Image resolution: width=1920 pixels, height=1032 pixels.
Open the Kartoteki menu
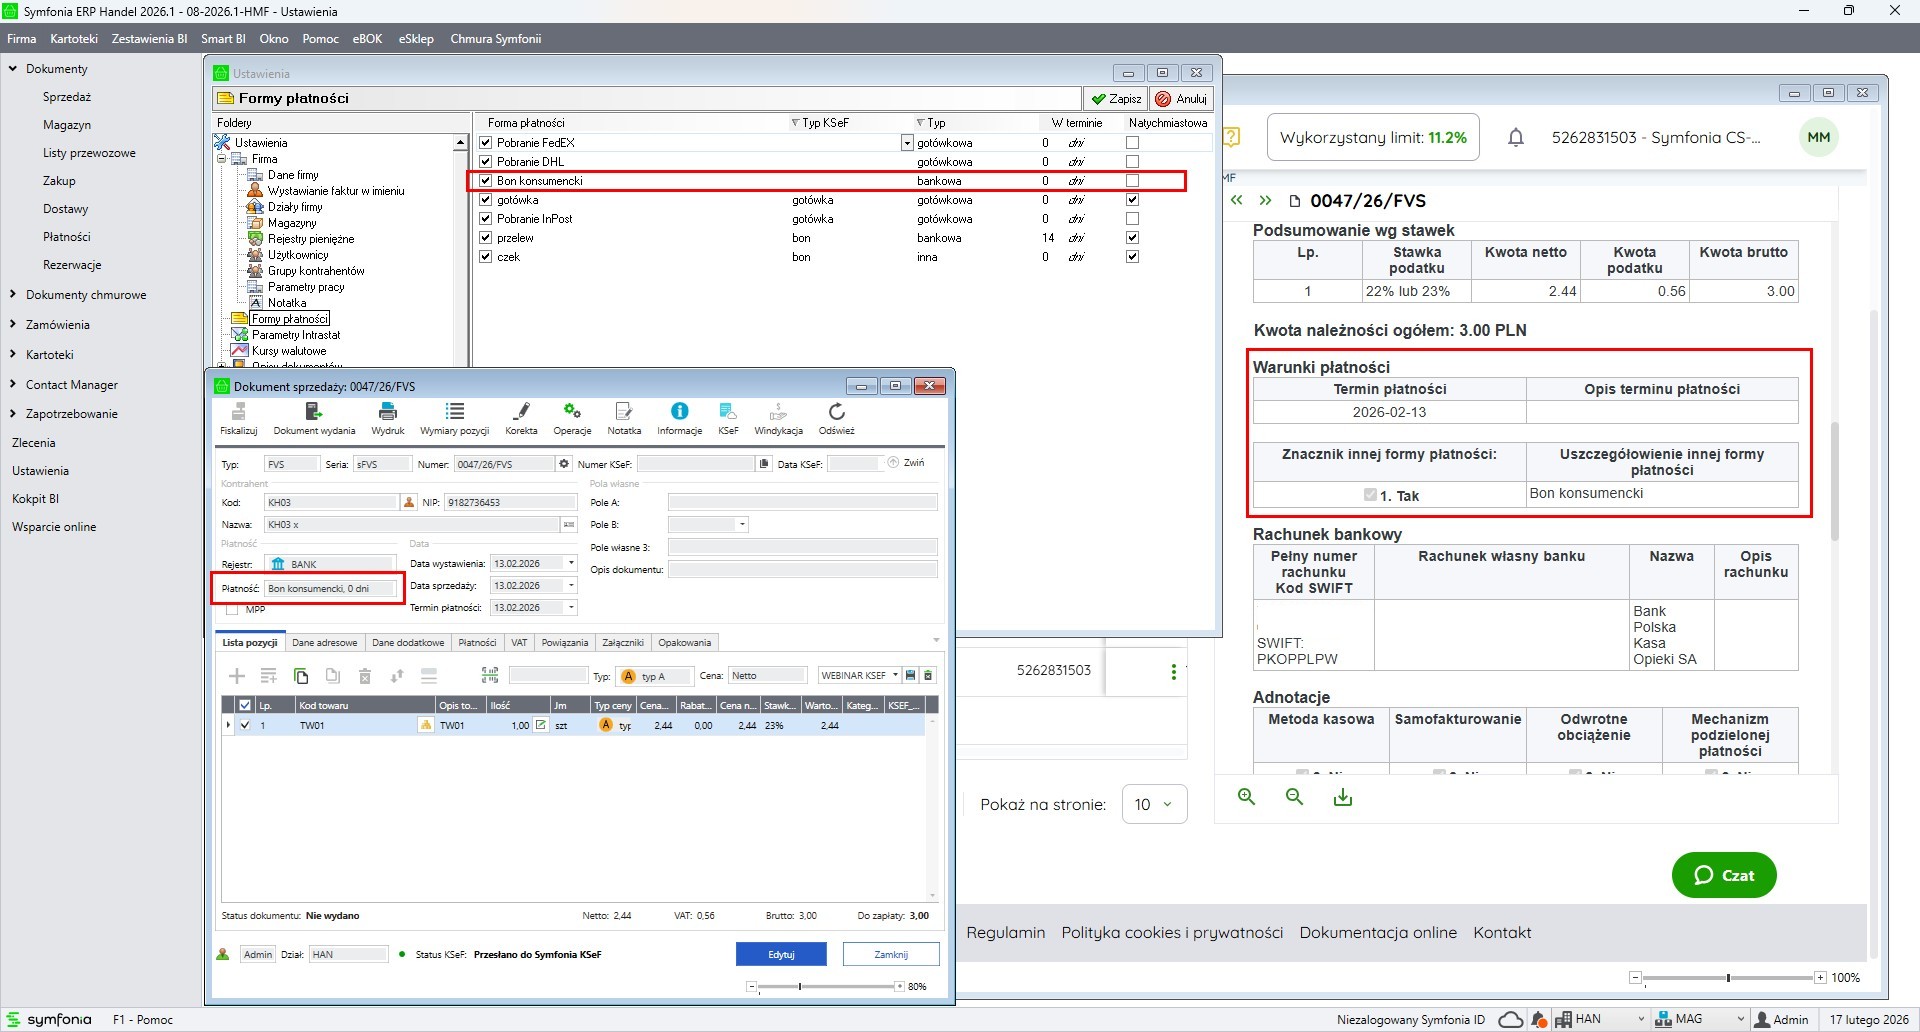tap(73, 39)
